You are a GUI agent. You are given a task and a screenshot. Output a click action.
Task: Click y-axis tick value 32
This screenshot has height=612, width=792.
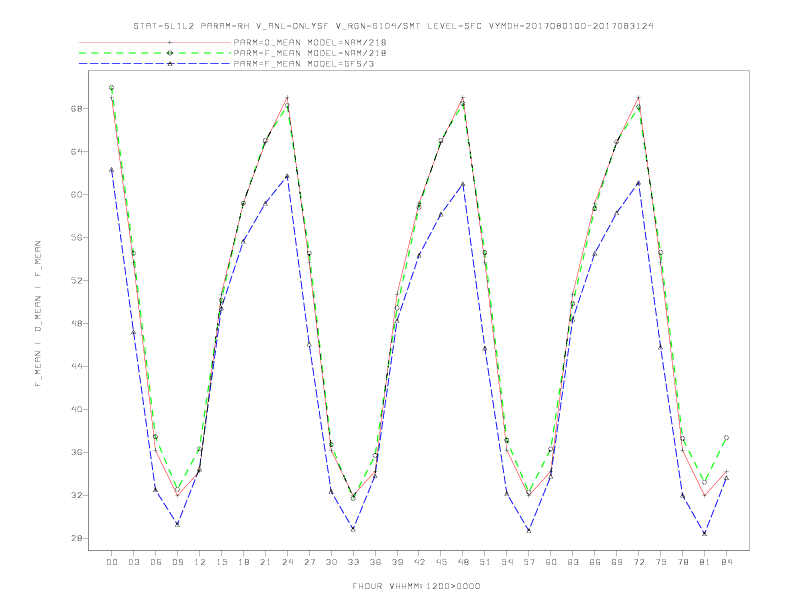click(x=76, y=495)
